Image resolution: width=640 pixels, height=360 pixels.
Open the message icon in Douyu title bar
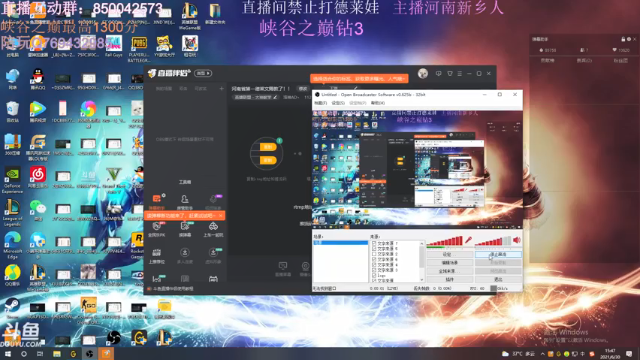tap(438, 73)
